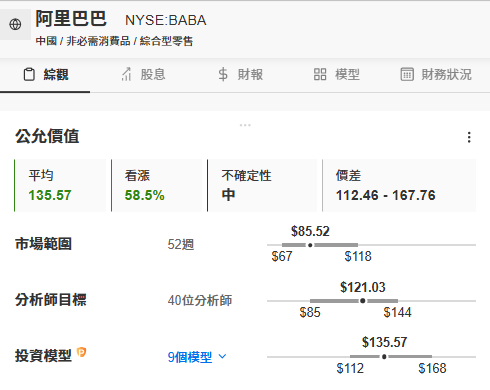Open the 財務狀況 tab
Image resolution: width=490 pixels, height=390 pixels.
click(x=436, y=75)
